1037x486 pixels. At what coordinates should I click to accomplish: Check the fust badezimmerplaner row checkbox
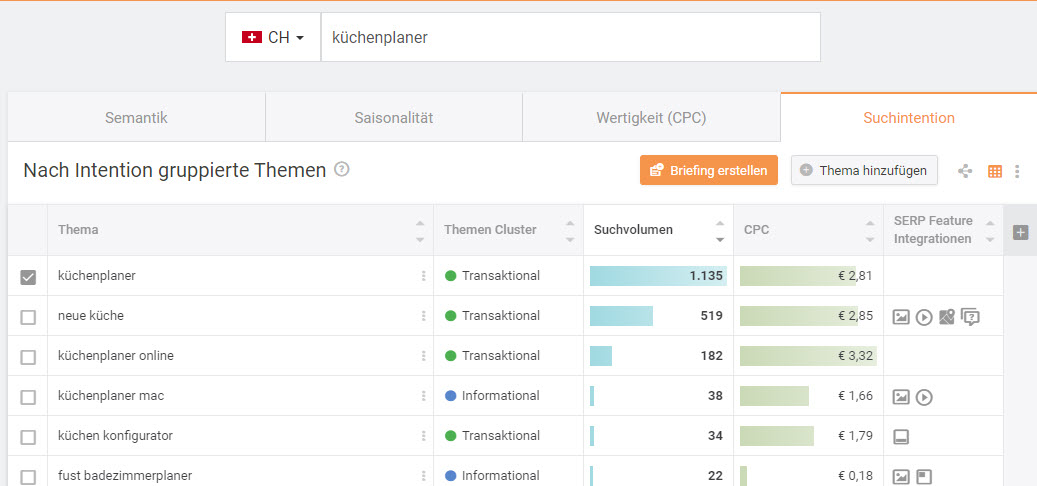click(28, 477)
